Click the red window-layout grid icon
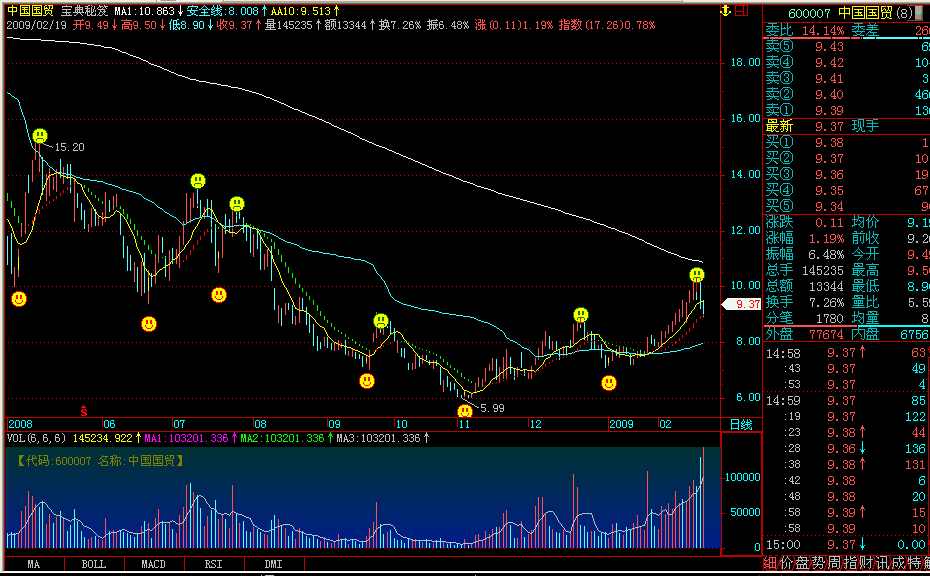Image resolution: width=930 pixels, height=576 pixels. (x=741, y=11)
